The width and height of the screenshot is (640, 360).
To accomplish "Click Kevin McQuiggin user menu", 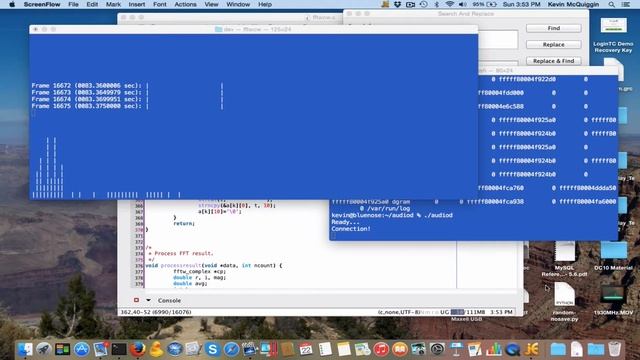I will 573,4.
